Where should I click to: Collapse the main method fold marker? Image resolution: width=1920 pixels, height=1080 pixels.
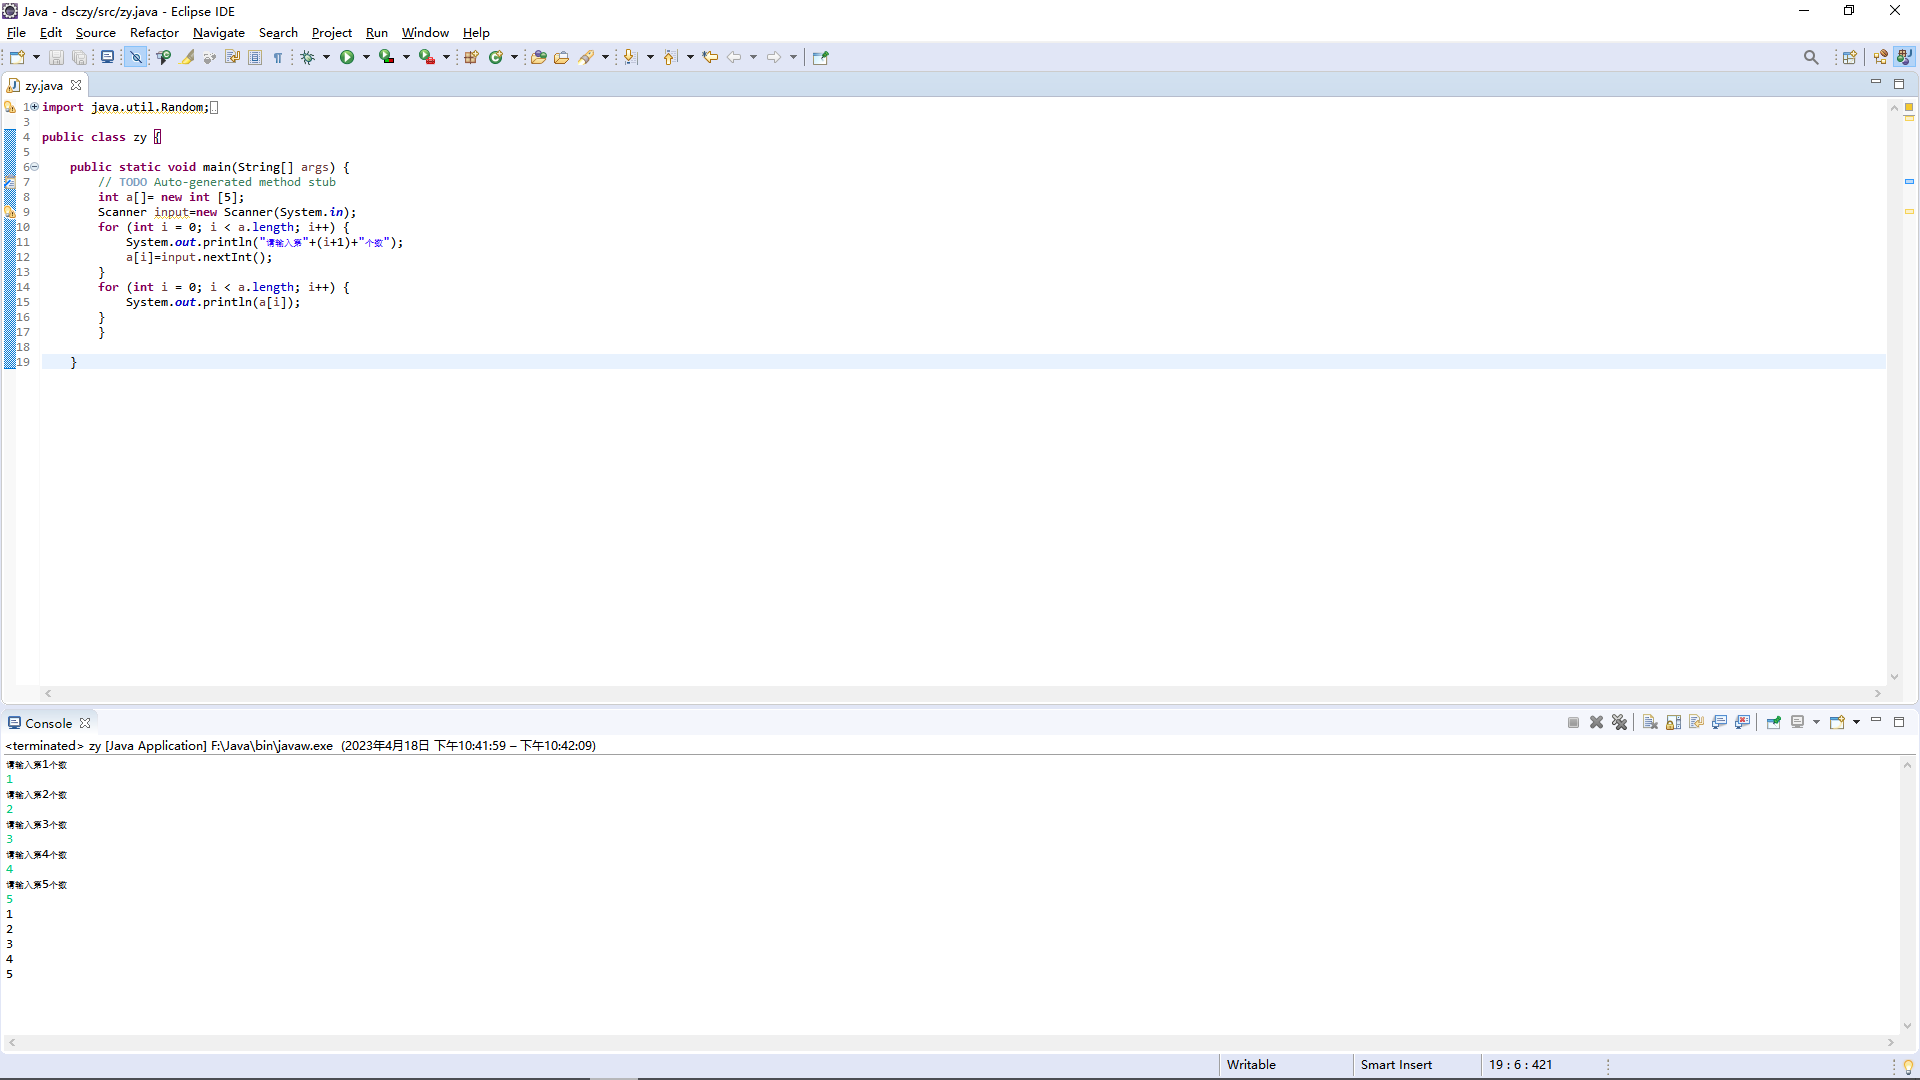[x=34, y=167]
